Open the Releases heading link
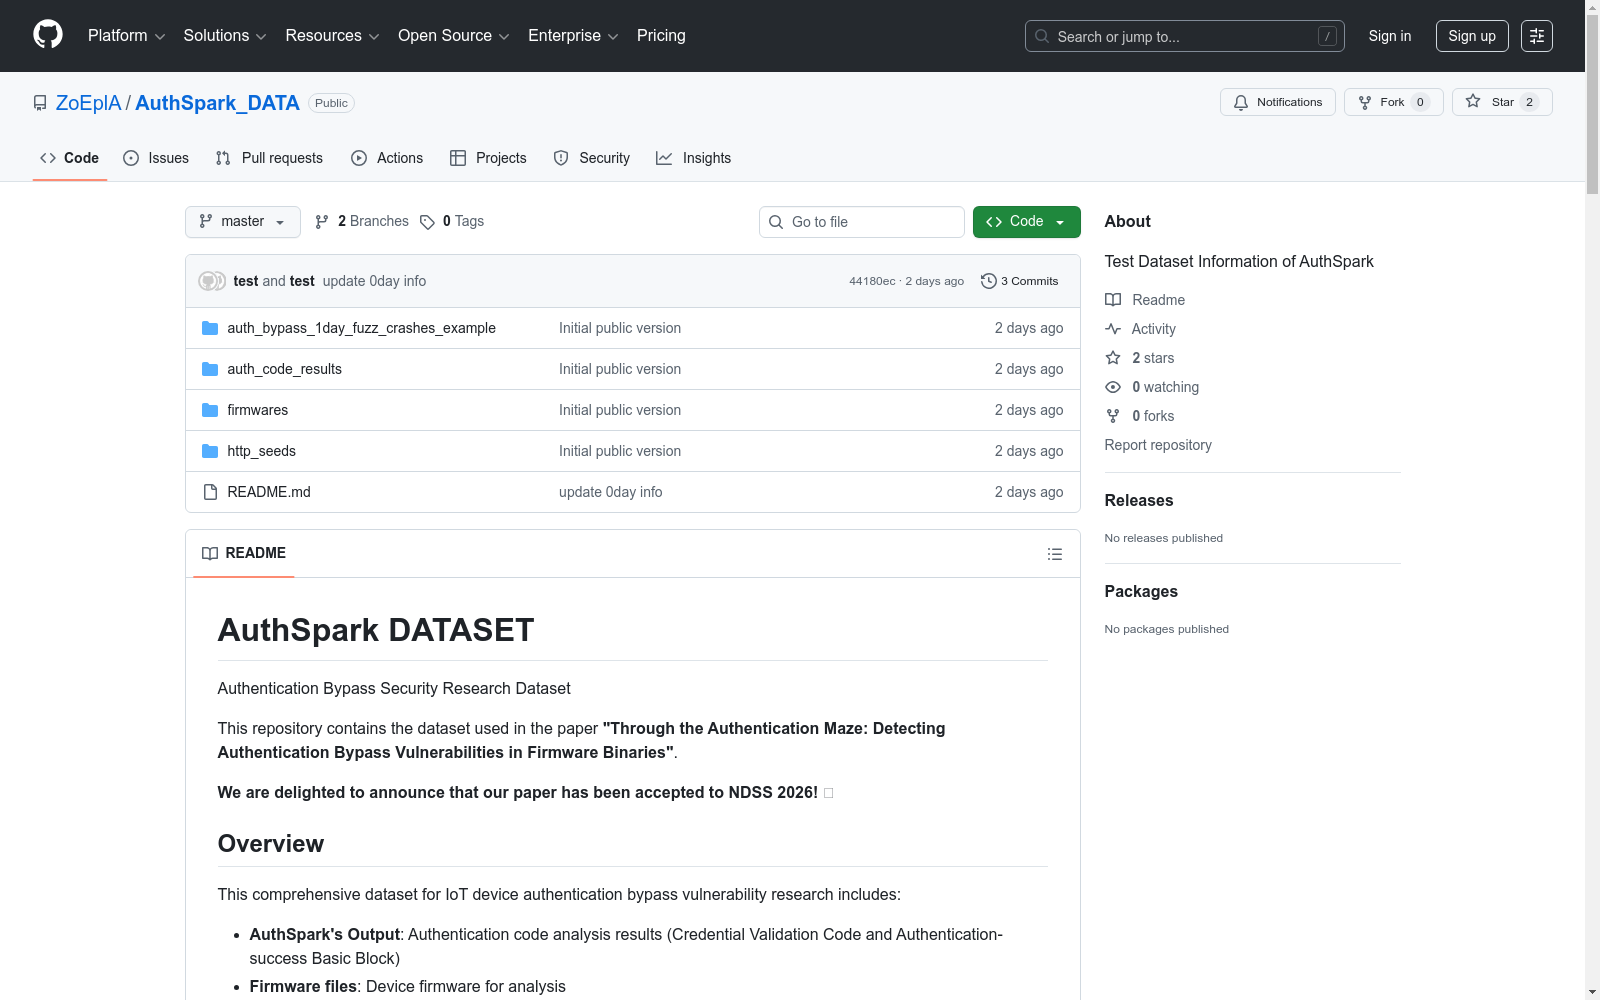 (1139, 500)
